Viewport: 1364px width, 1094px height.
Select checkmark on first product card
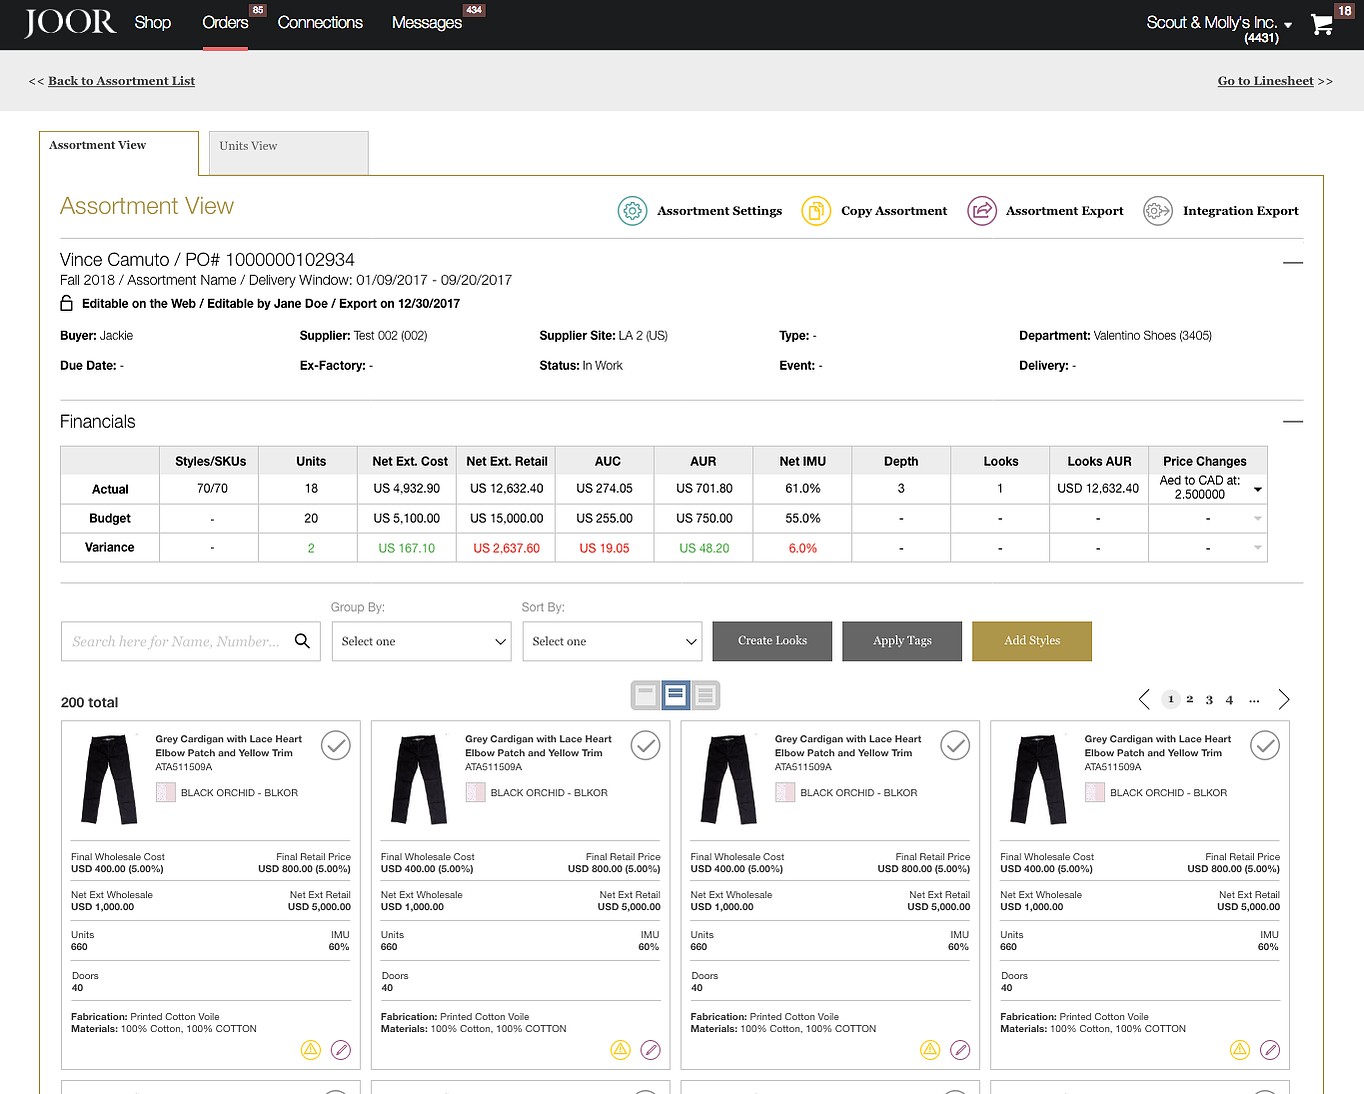[x=336, y=745]
